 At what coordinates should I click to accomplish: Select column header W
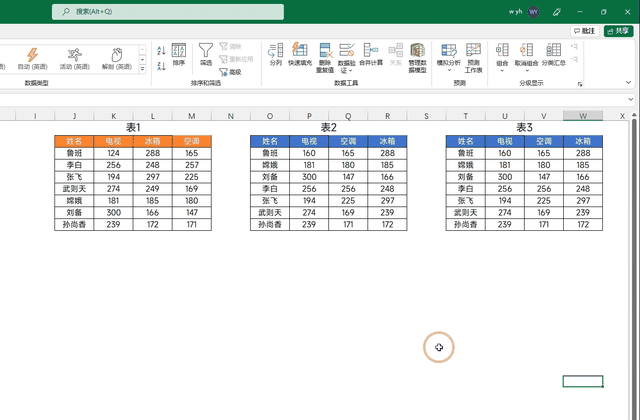point(583,116)
